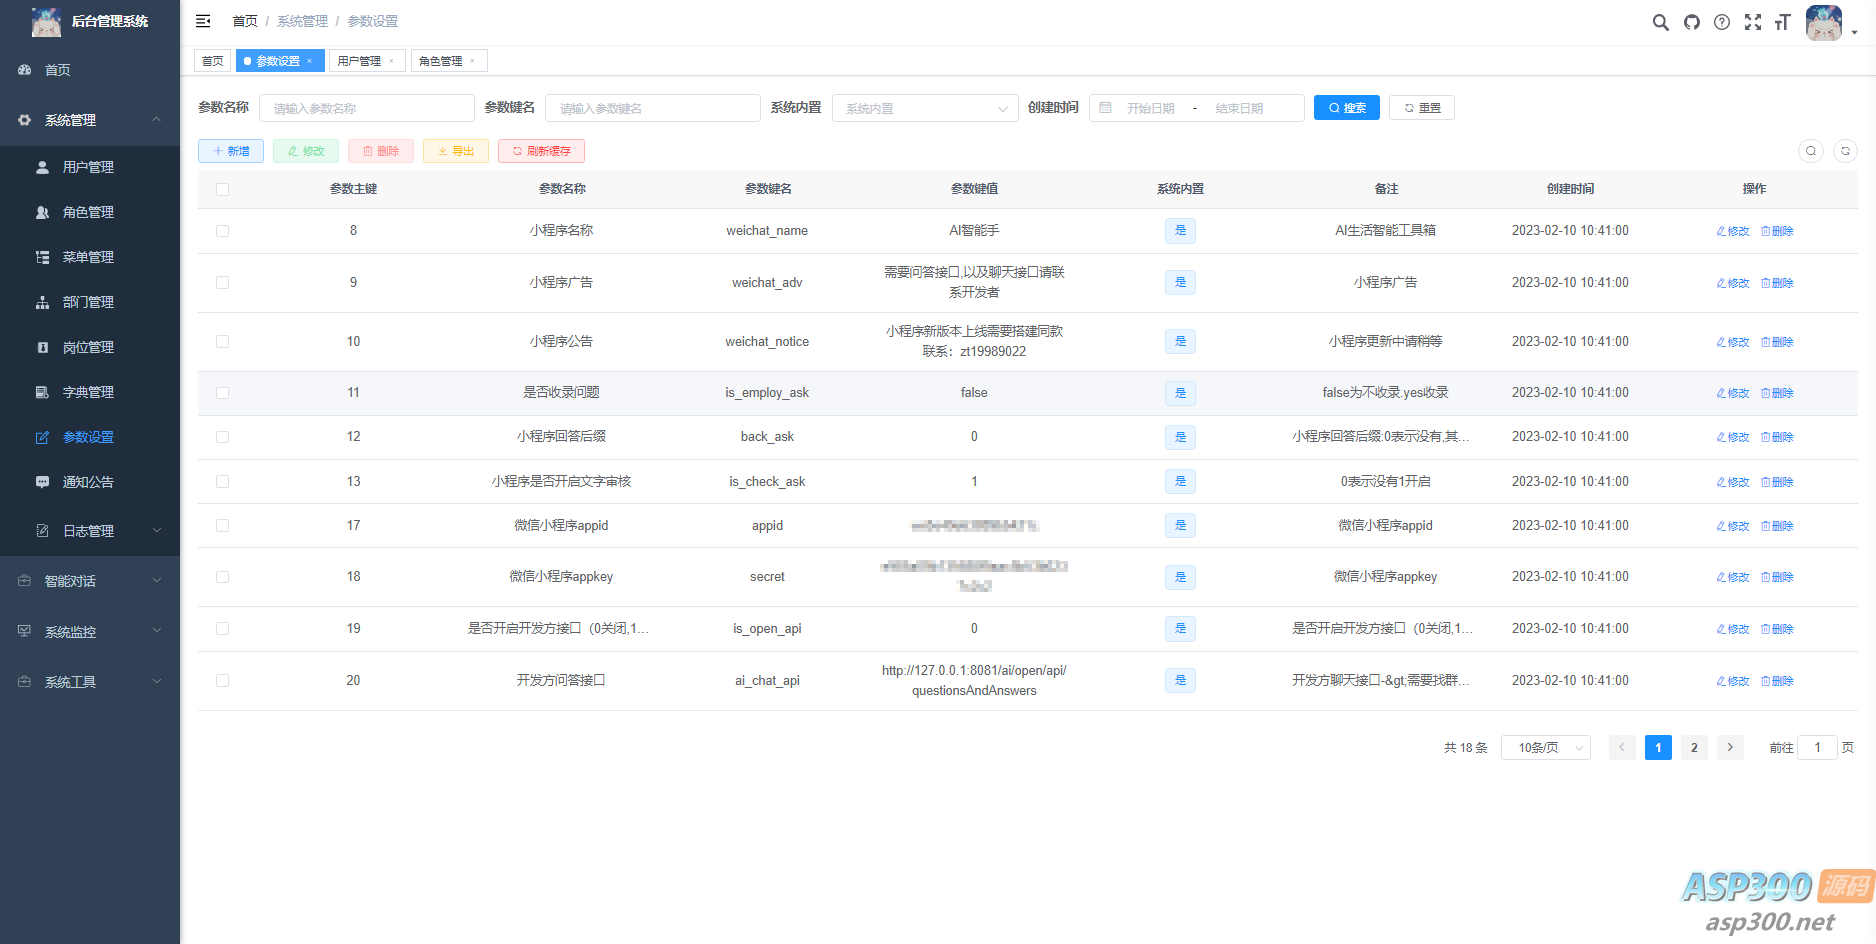Click the 搜索 search button
This screenshot has height=944, width=1876.
[1347, 108]
